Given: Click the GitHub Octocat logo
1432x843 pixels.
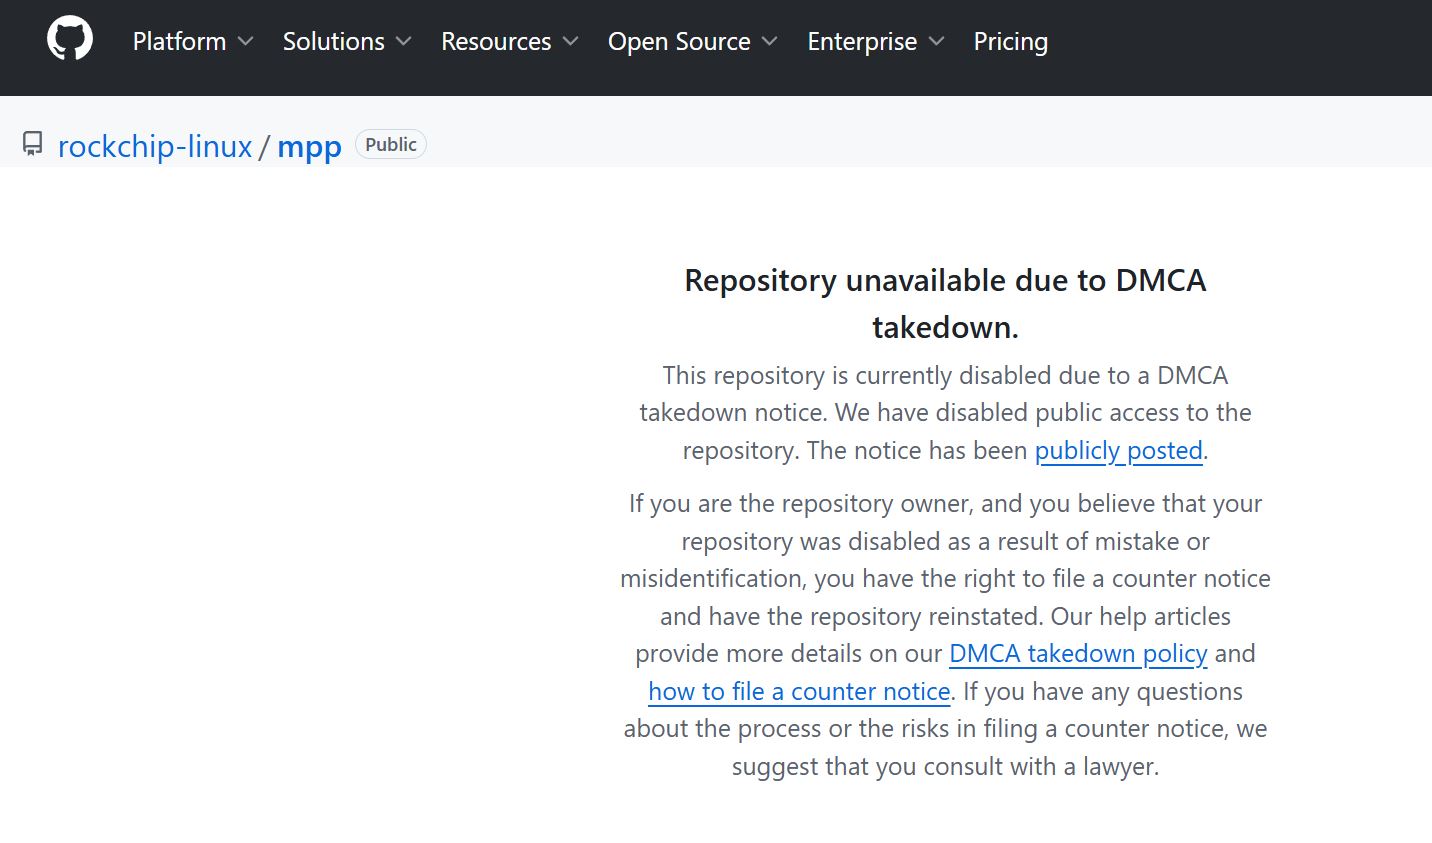Looking at the screenshot, I should click(68, 37).
